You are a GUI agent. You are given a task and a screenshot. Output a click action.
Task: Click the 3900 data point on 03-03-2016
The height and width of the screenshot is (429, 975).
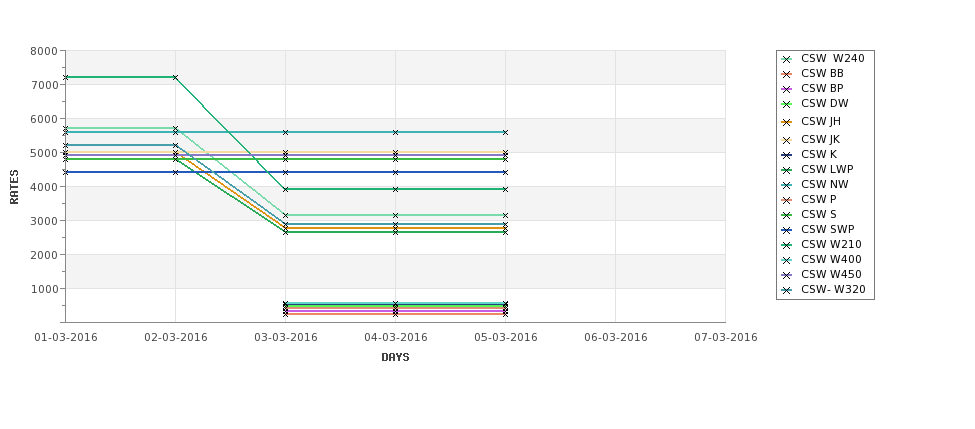285,189
